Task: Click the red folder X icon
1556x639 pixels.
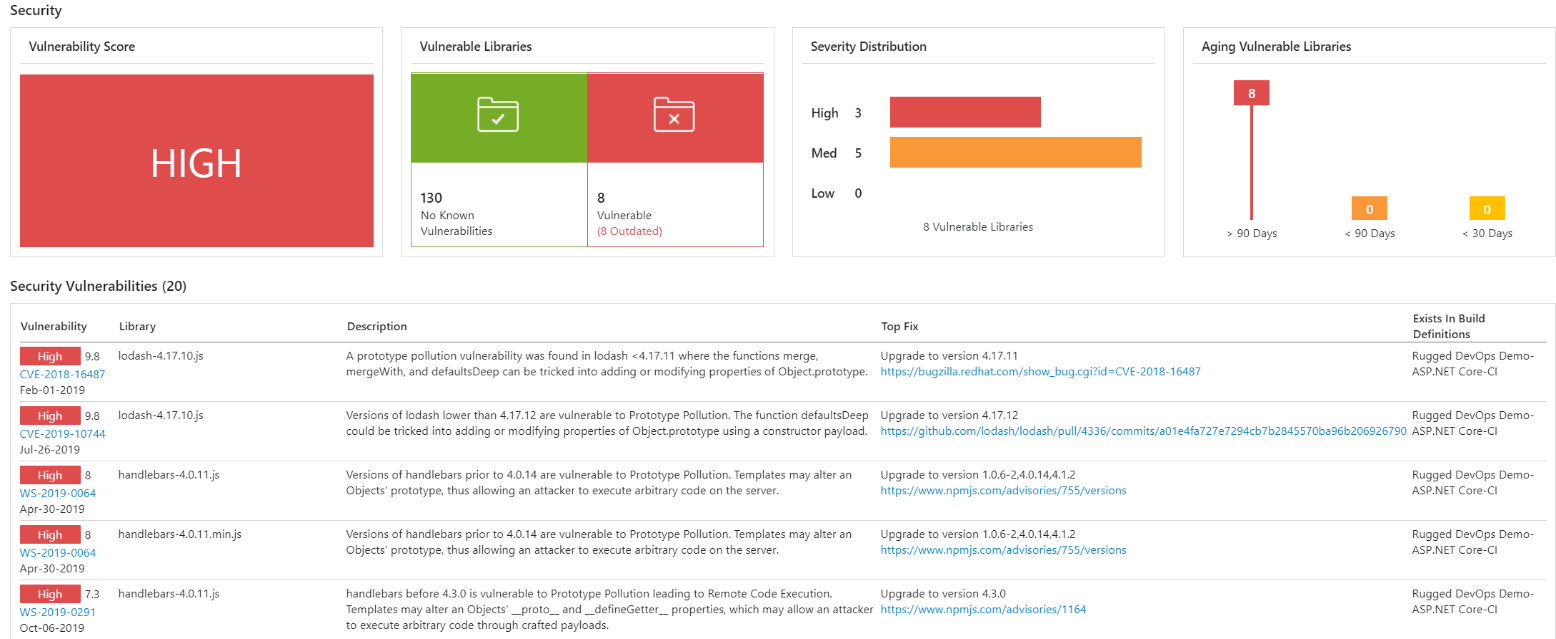Action: click(674, 115)
